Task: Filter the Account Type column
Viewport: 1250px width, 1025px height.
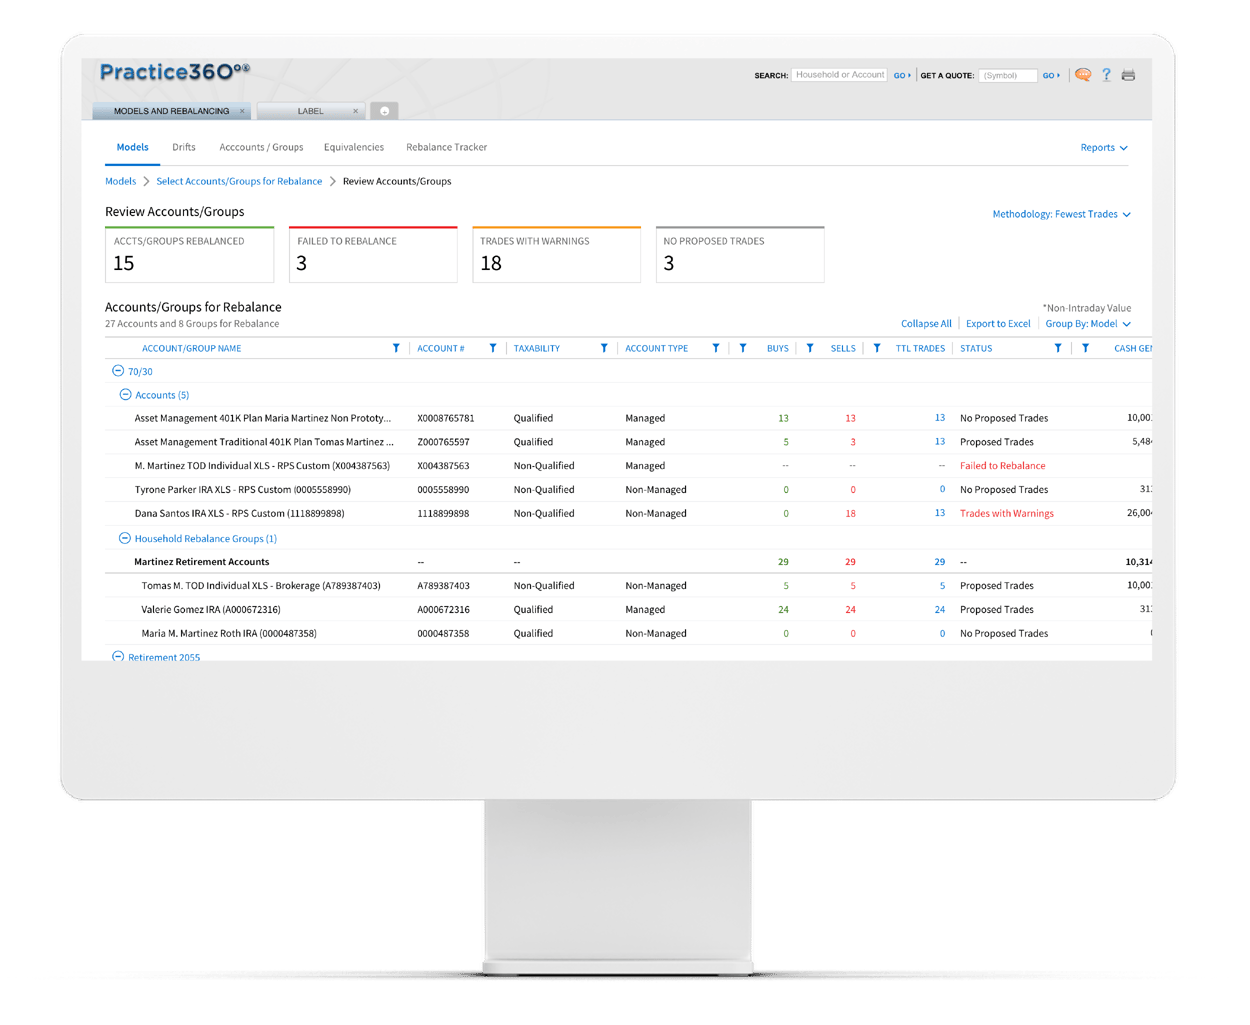Action: point(716,348)
